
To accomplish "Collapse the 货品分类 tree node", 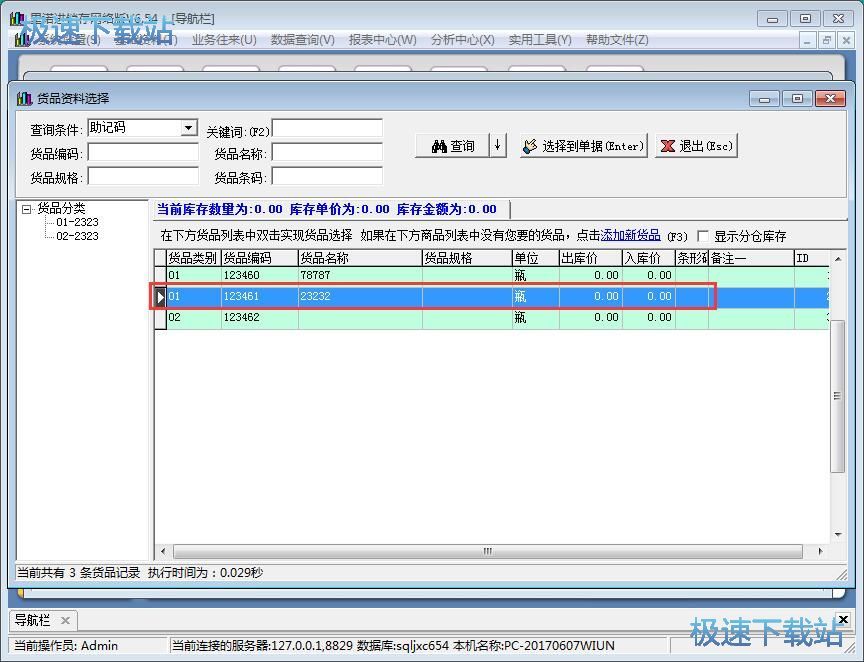I will 26,209.
